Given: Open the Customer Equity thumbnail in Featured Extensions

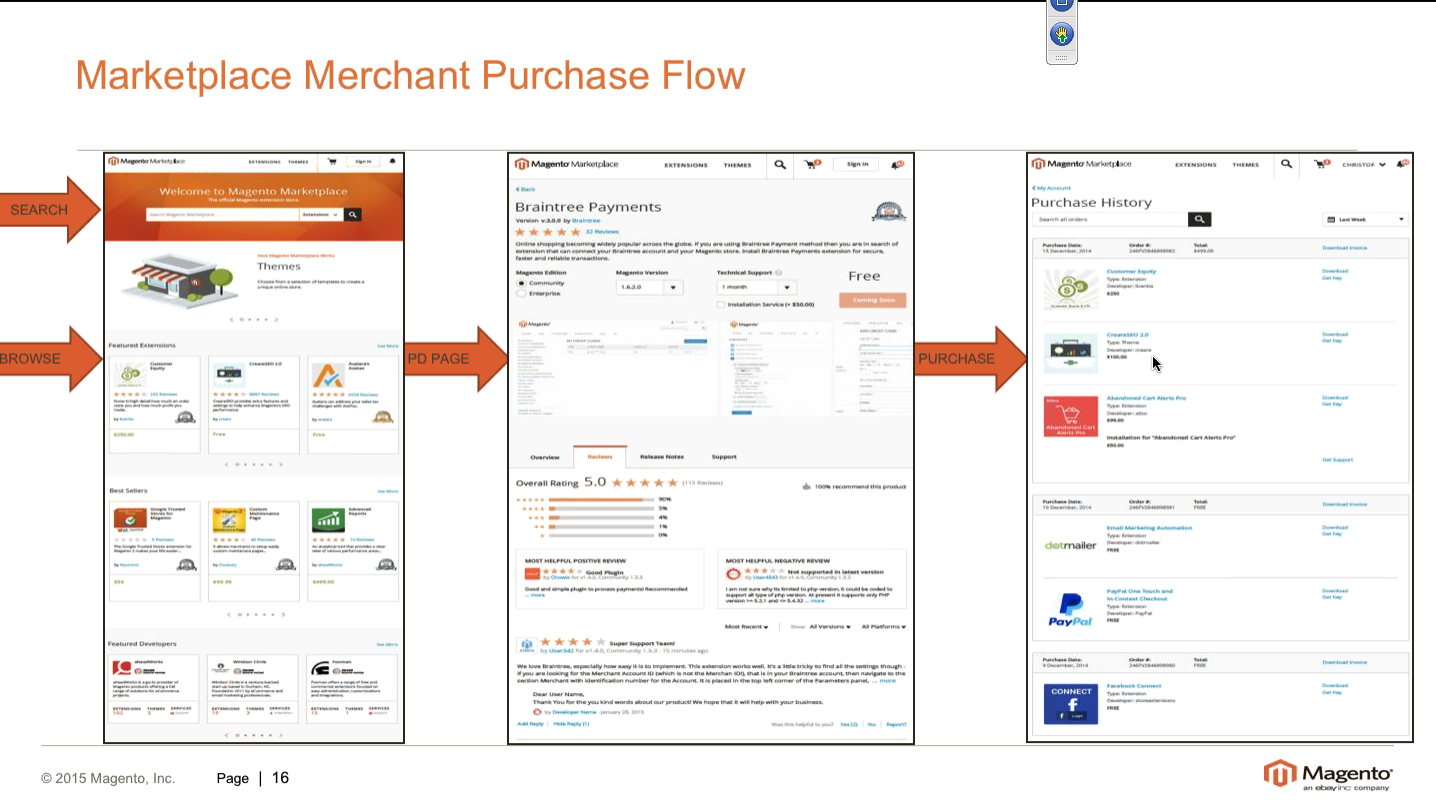Looking at the screenshot, I should 129,375.
